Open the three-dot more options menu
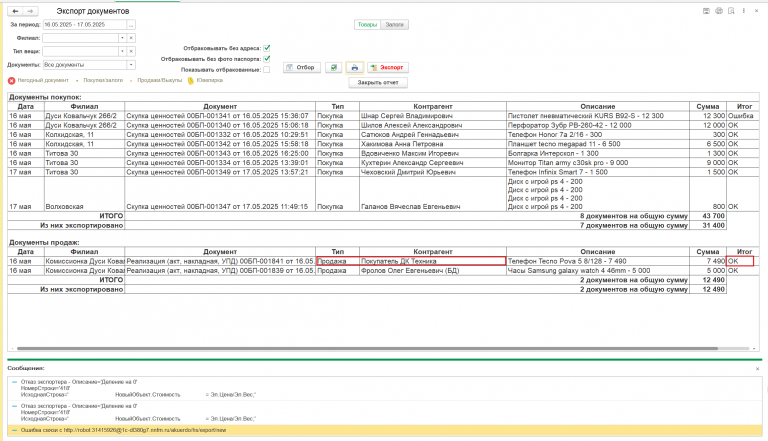The width and height of the screenshot is (768, 441). point(744,11)
